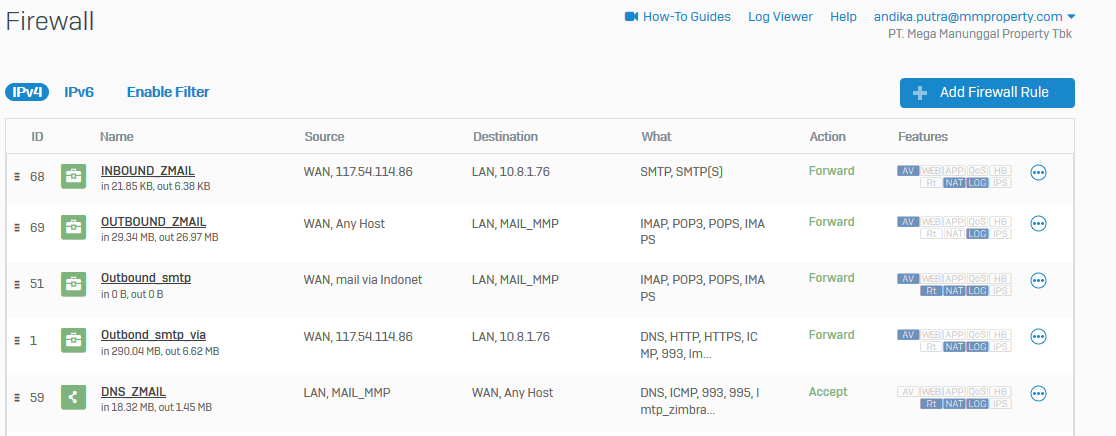Click the share-style icon for DNS_ZMAIL rule
The image size is (1116, 436).
point(73,397)
